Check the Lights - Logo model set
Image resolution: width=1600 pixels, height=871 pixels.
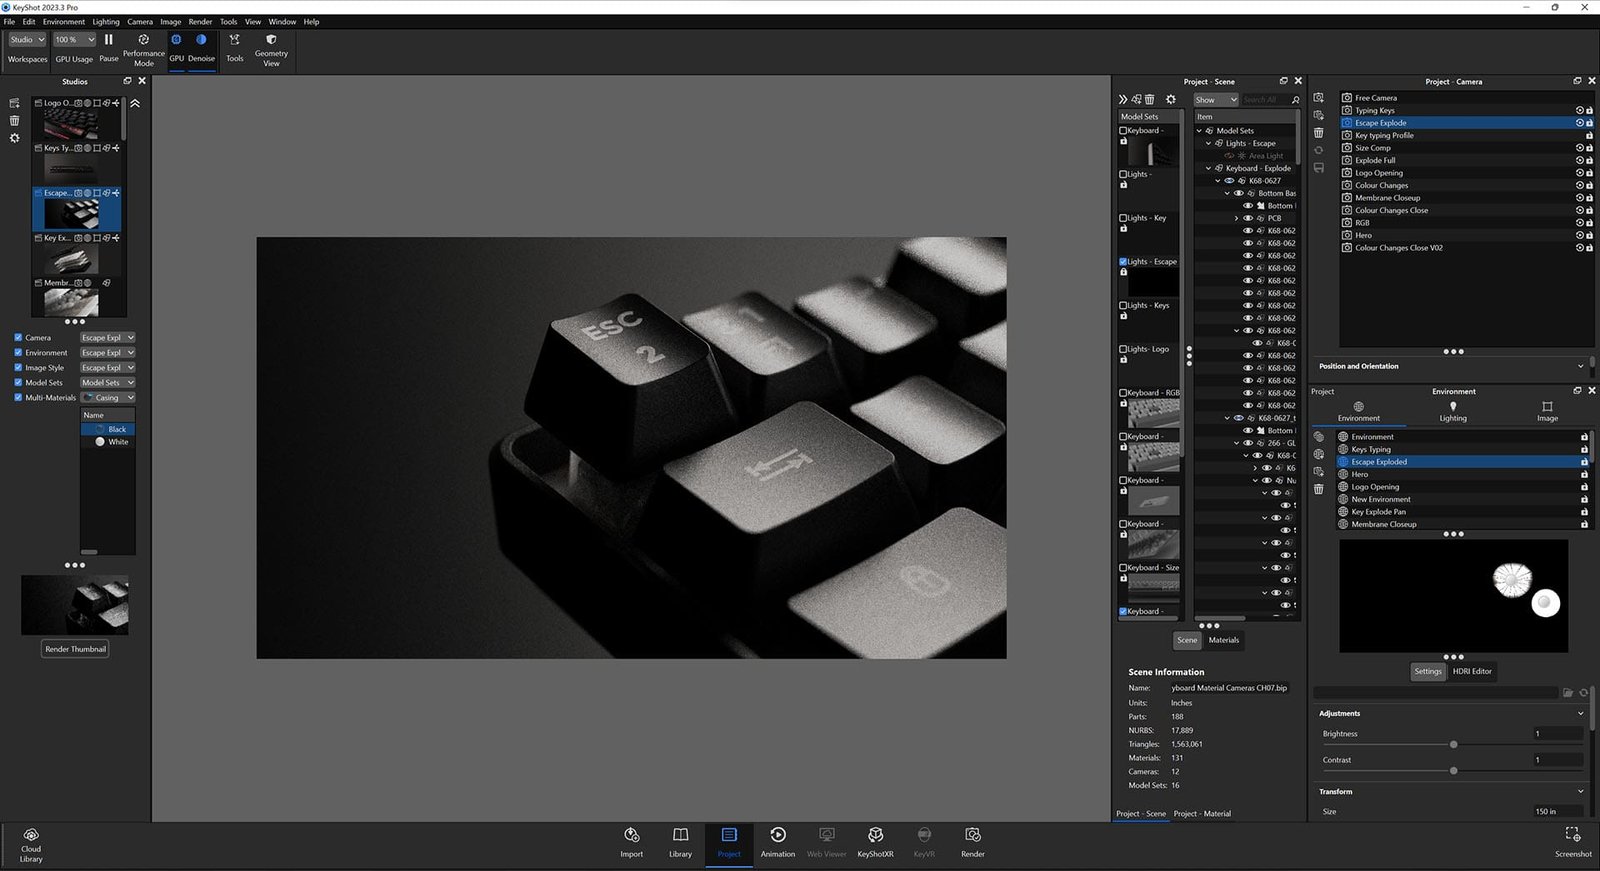[x=1123, y=349]
